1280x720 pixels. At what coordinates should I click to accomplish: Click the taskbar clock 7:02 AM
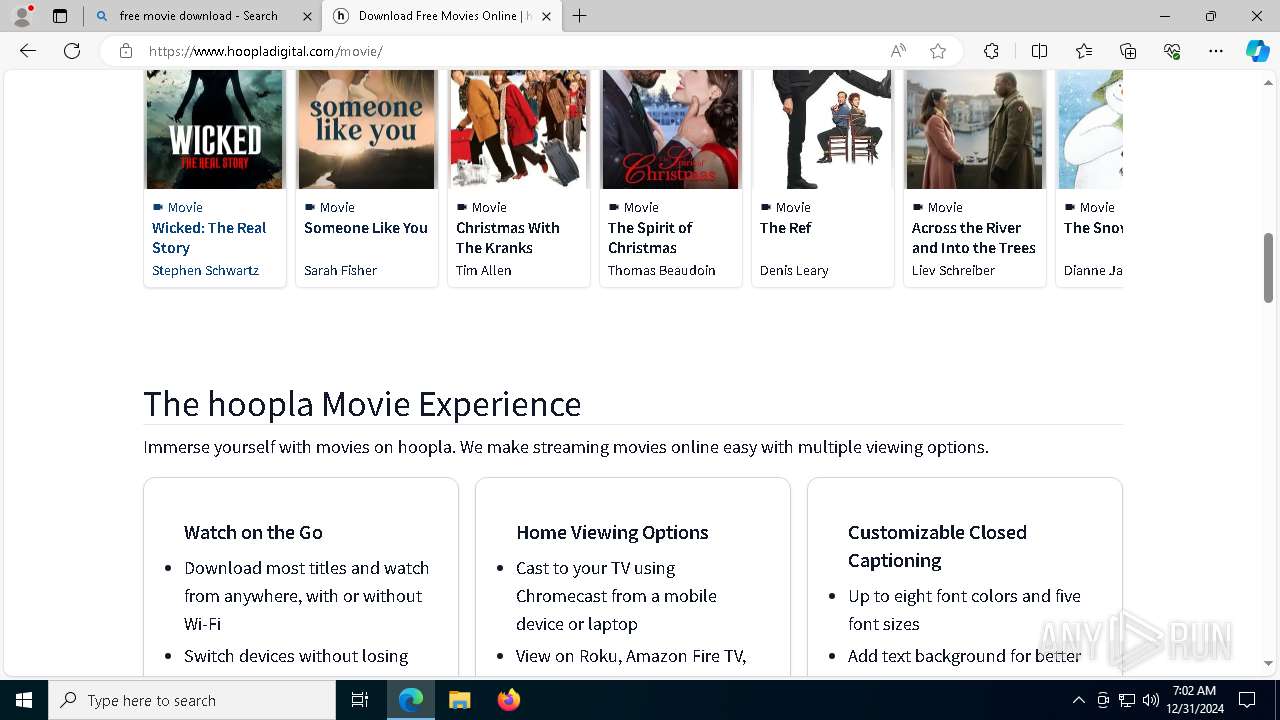click(x=1193, y=700)
